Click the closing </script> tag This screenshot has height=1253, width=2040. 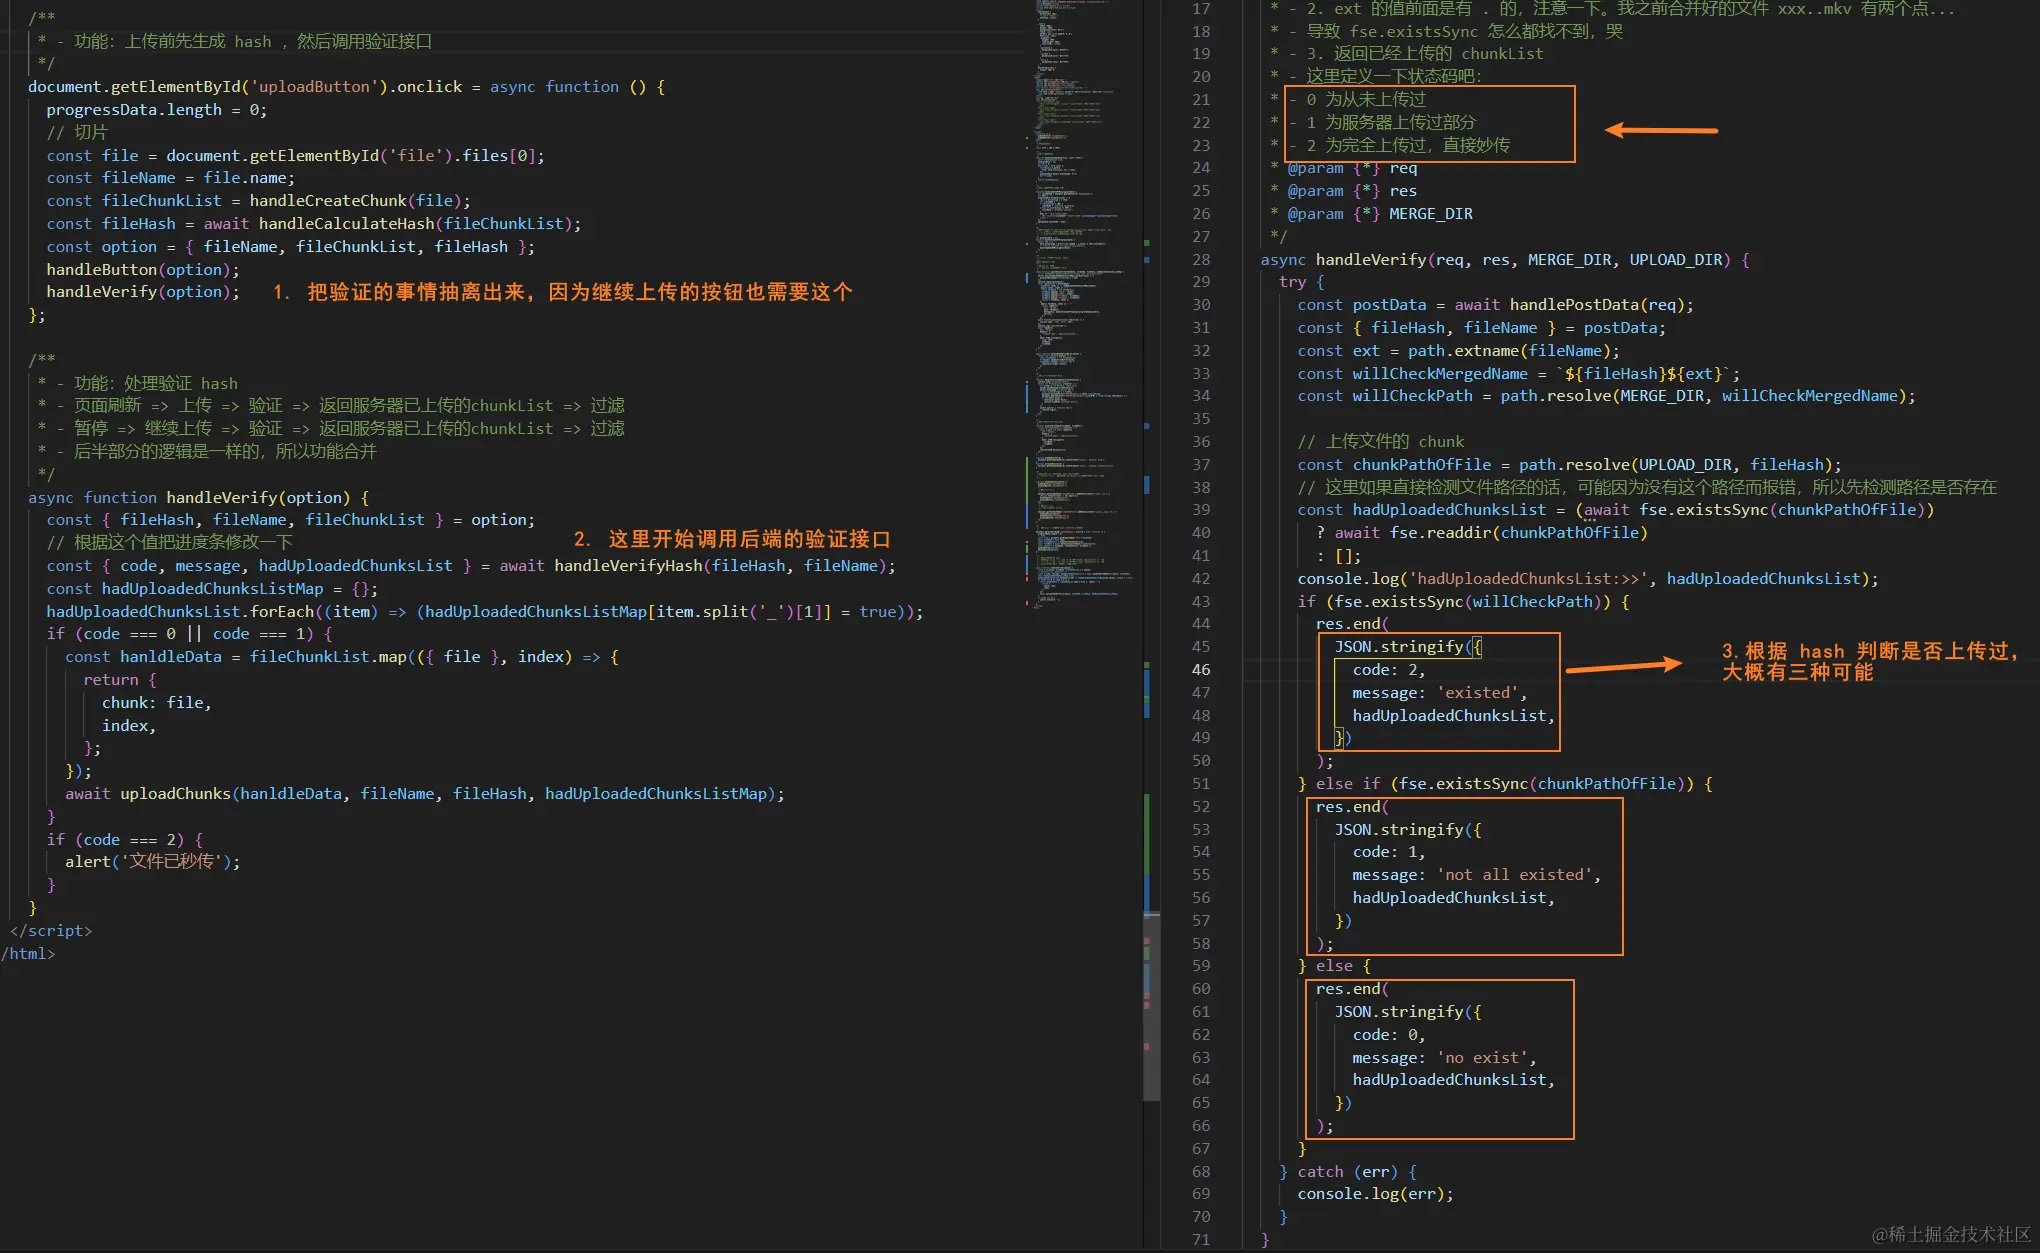(x=50, y=931)
